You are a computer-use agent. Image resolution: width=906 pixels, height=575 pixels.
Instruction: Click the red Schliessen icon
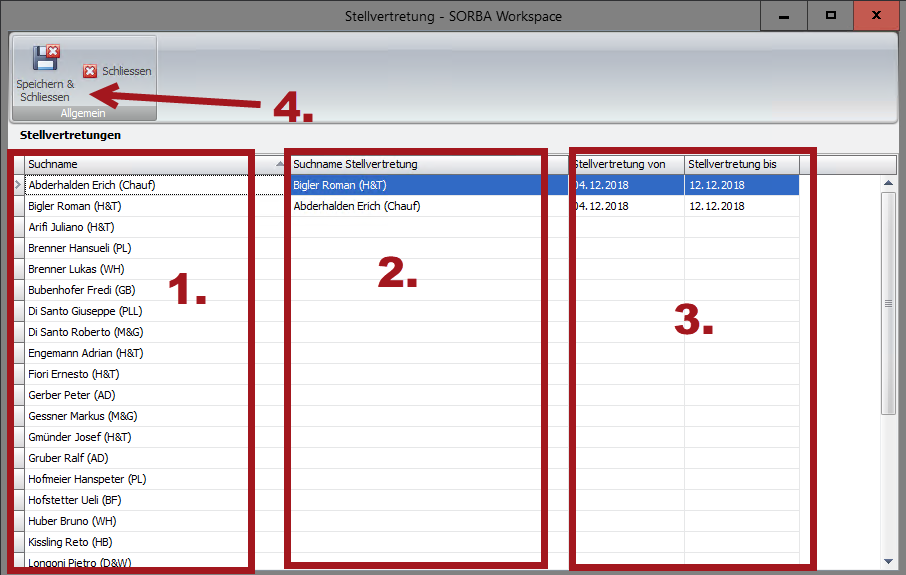point(90,71)
